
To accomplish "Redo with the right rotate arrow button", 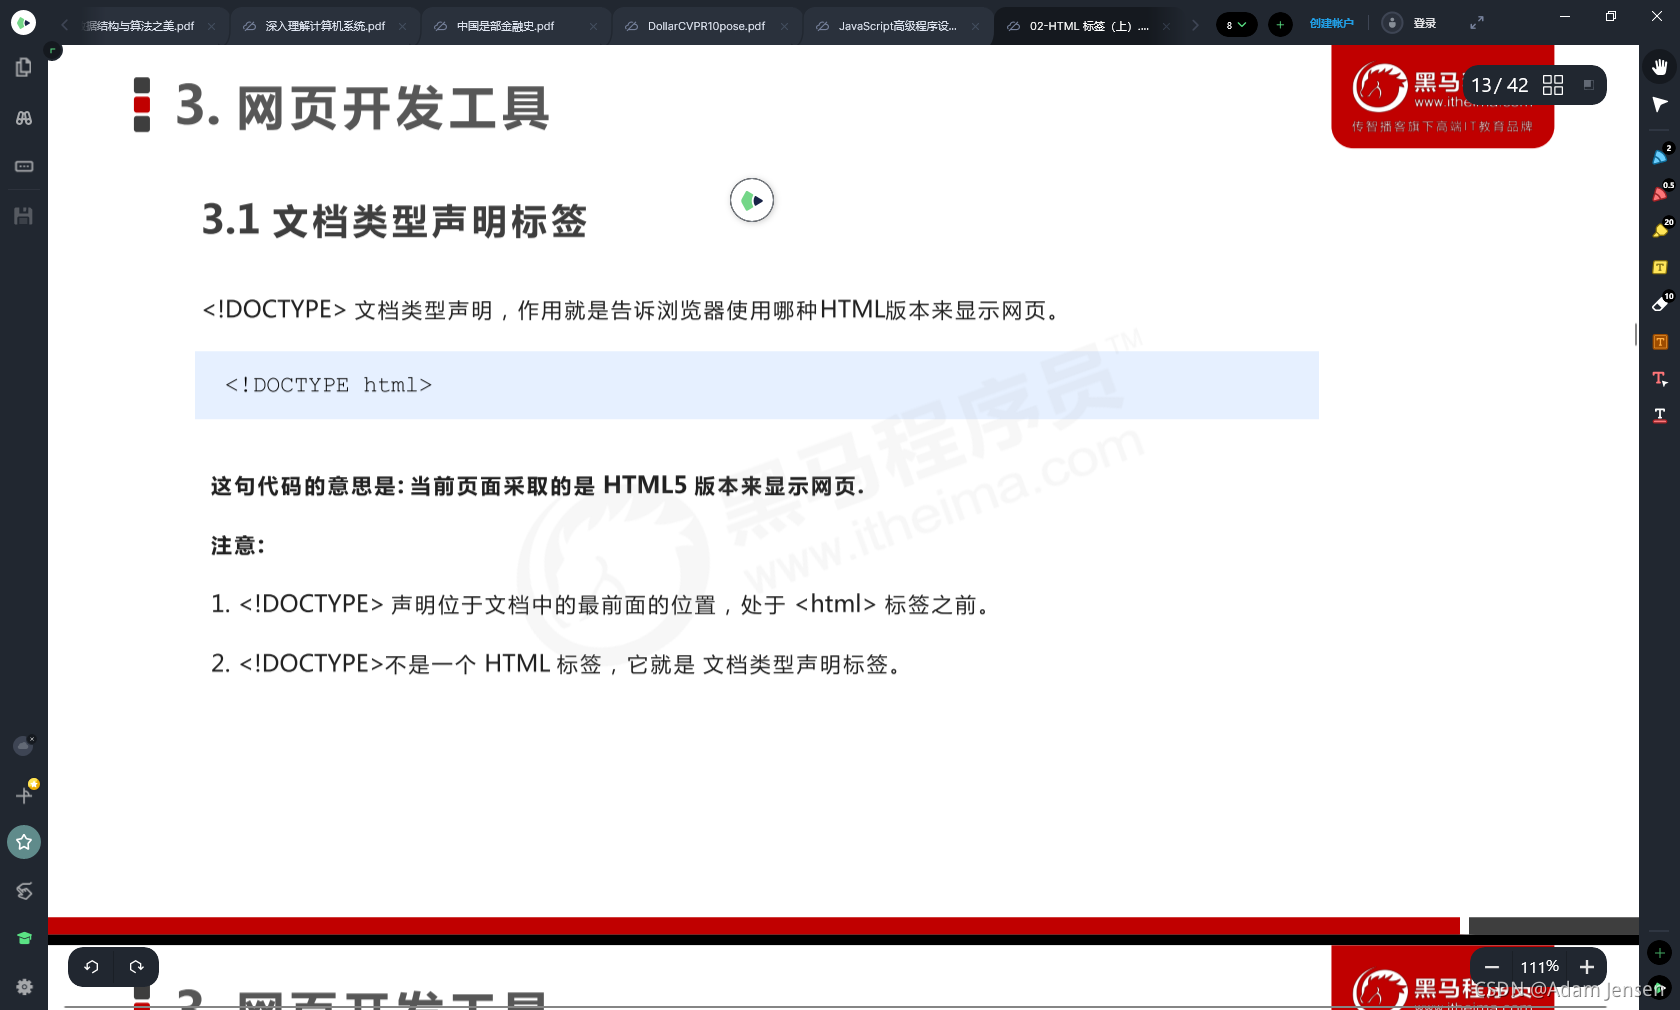I will click(136, 966).
